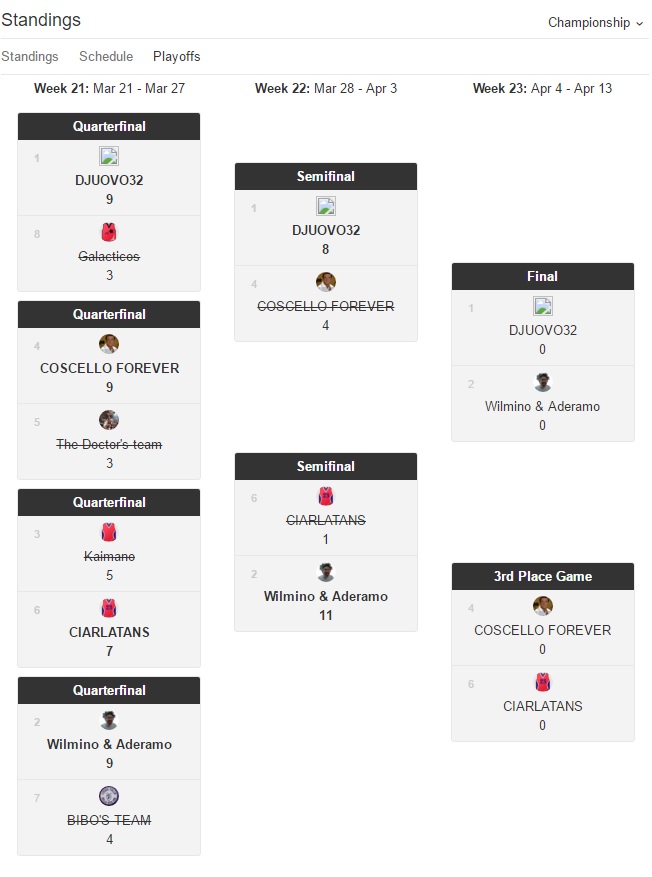Click Kaimano jersey icon
This screenshot has height=877, width=652.
coord(109,532)
